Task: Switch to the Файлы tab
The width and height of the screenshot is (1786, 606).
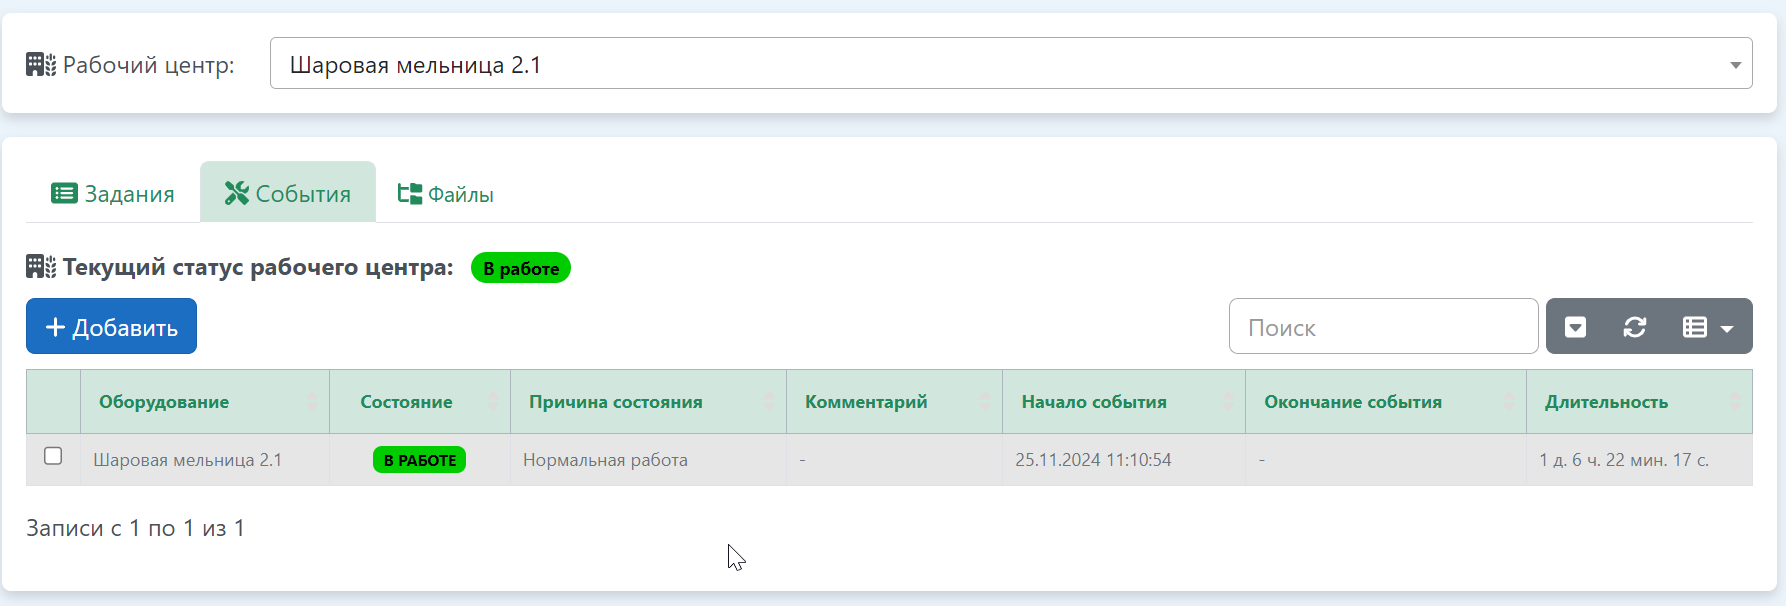Action: pos(446,194)
